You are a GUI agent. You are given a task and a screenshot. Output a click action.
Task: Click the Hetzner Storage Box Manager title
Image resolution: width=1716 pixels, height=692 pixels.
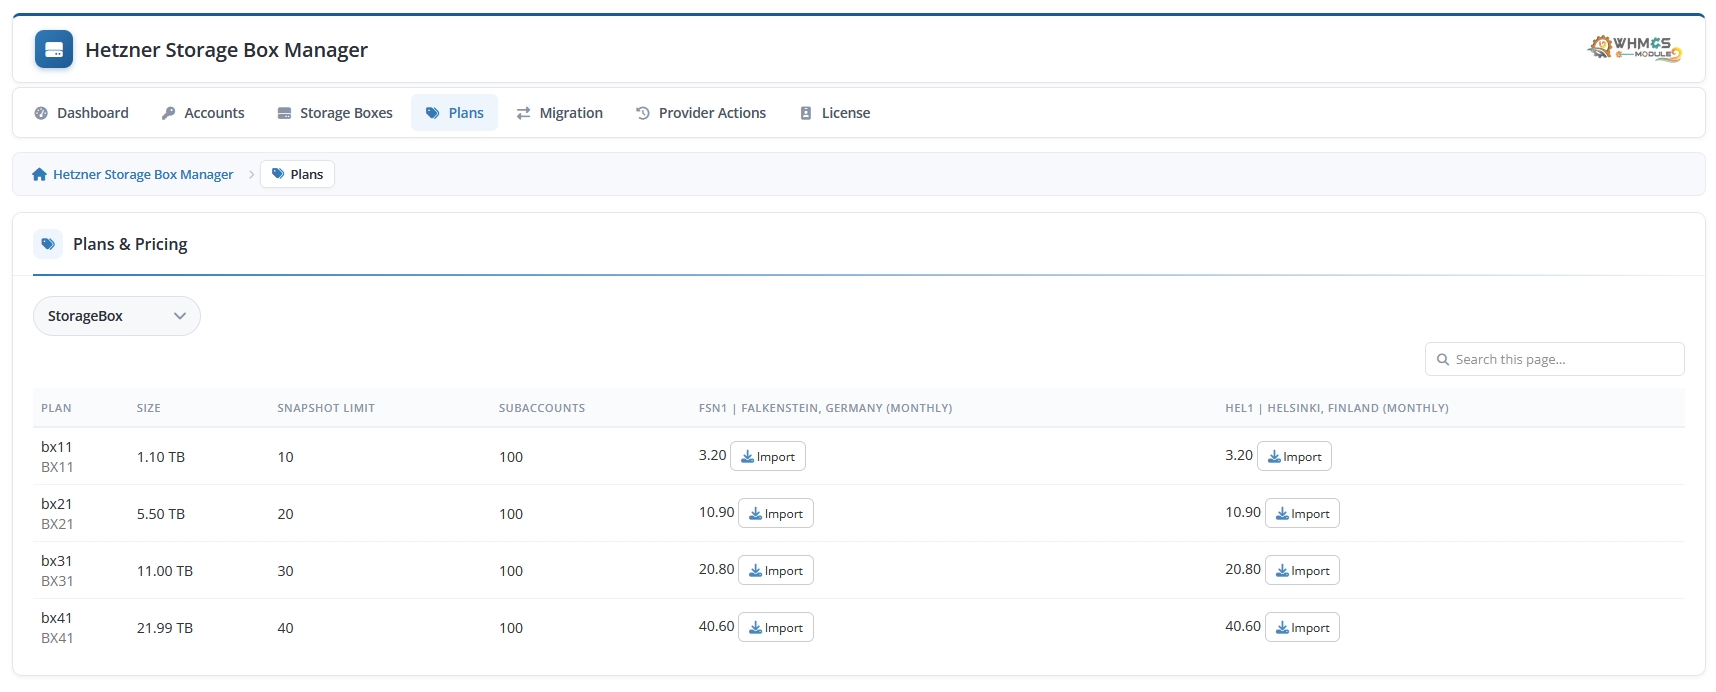227,50
